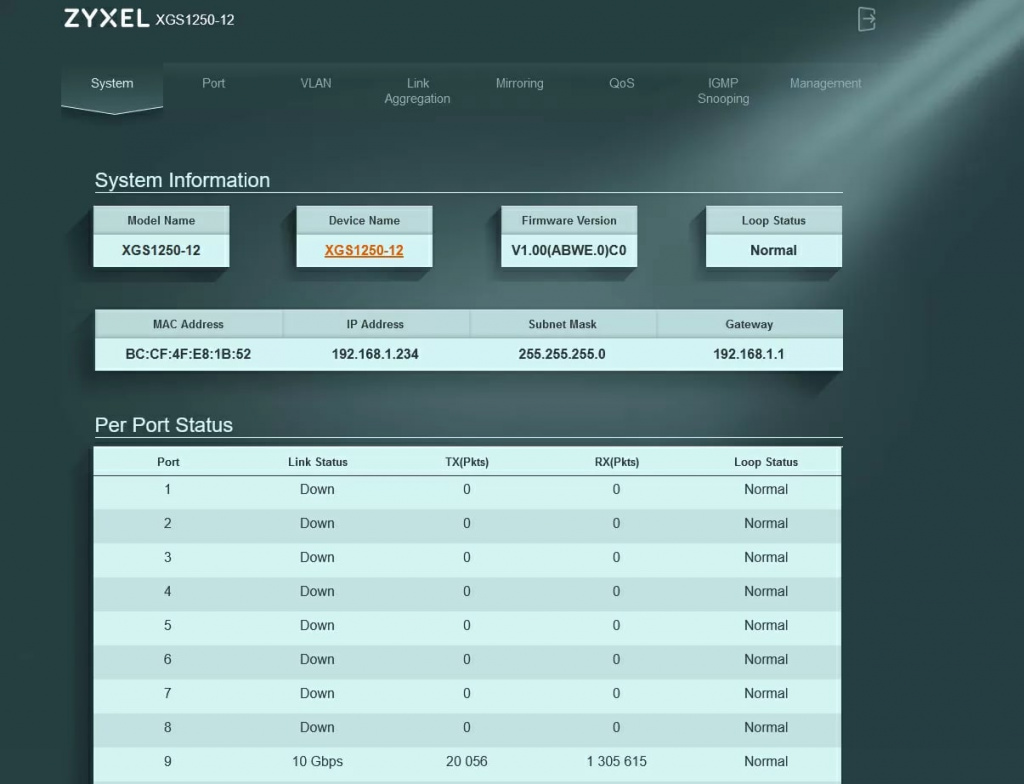This screenshot has width=1024, height=784.
Task: Click the Link Status column header
Action: [317, 462]
